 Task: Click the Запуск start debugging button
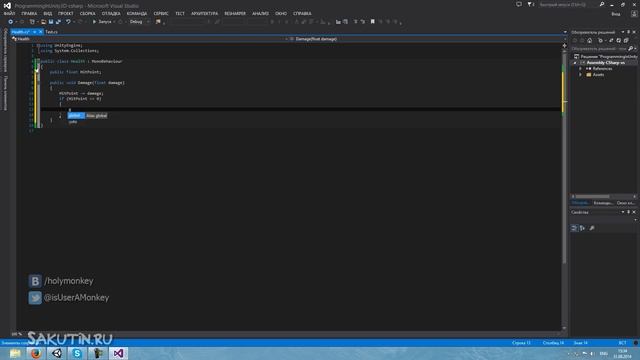coord(102,22)
